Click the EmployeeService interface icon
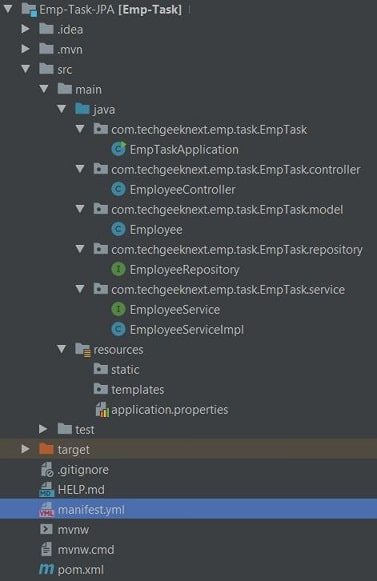The width and height of the screenshot is (377, 581). pyautogui.click(x=118, y=309)
